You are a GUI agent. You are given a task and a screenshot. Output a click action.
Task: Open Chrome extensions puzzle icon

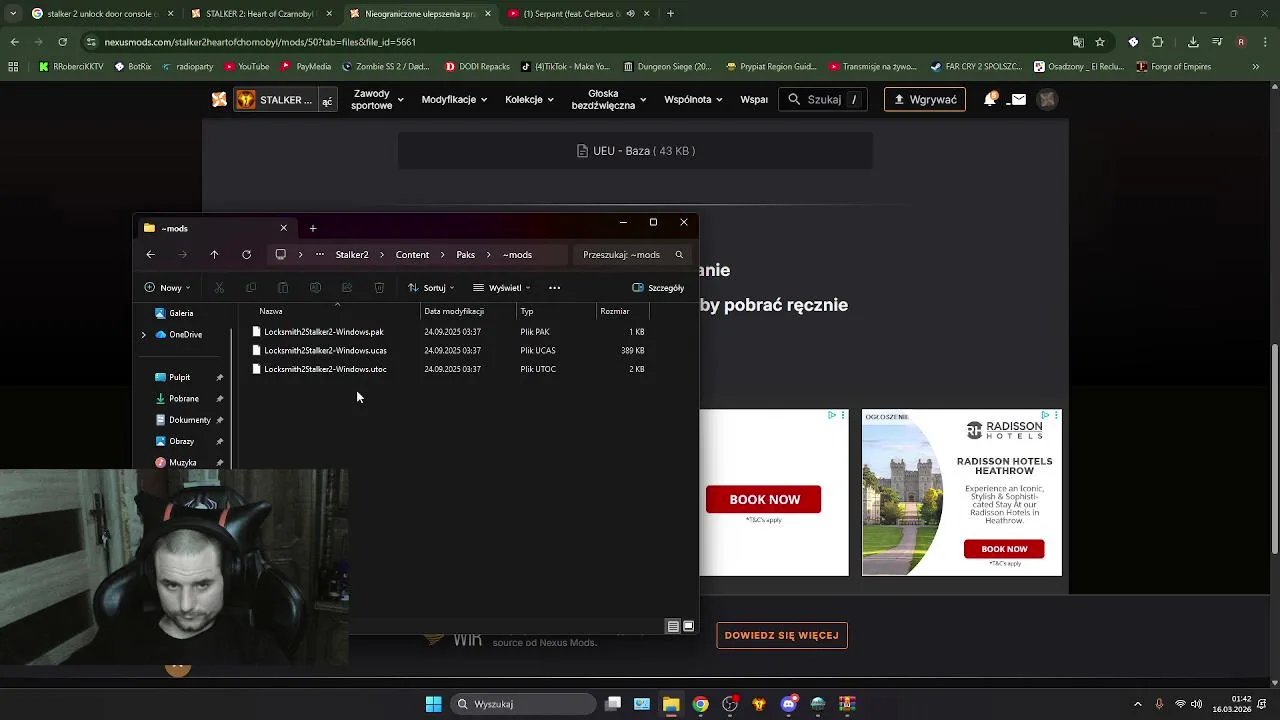click(x=1158, y=42)
